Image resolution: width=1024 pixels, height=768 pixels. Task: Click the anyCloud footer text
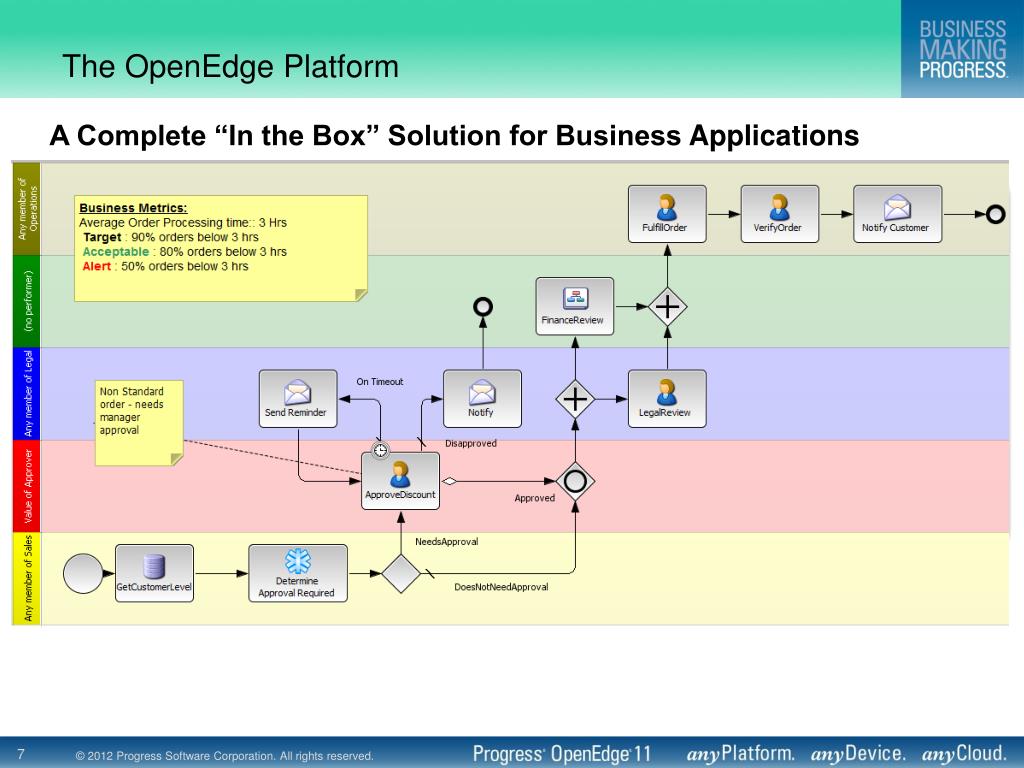[x=964, y=754]
